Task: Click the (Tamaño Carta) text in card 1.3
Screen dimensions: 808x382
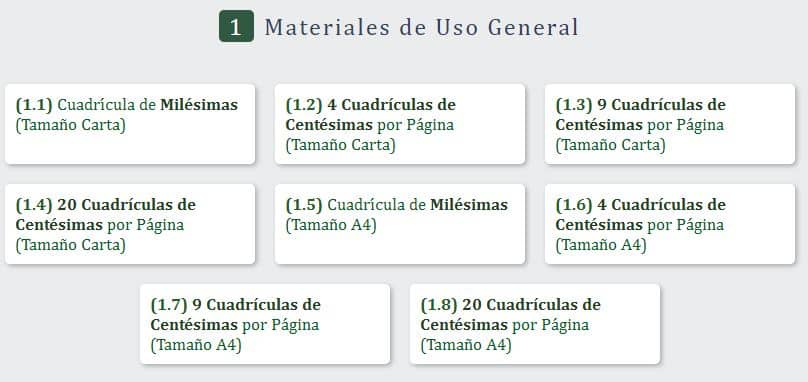Action: 611,145
